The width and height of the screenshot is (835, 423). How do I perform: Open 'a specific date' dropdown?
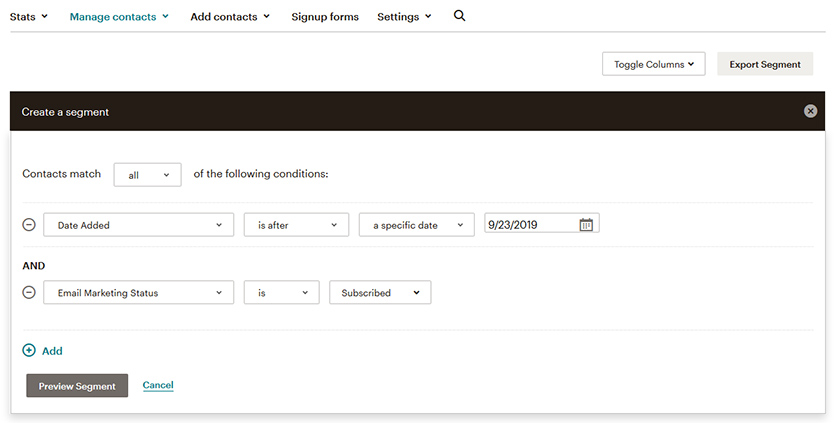[x=417, y=225]
